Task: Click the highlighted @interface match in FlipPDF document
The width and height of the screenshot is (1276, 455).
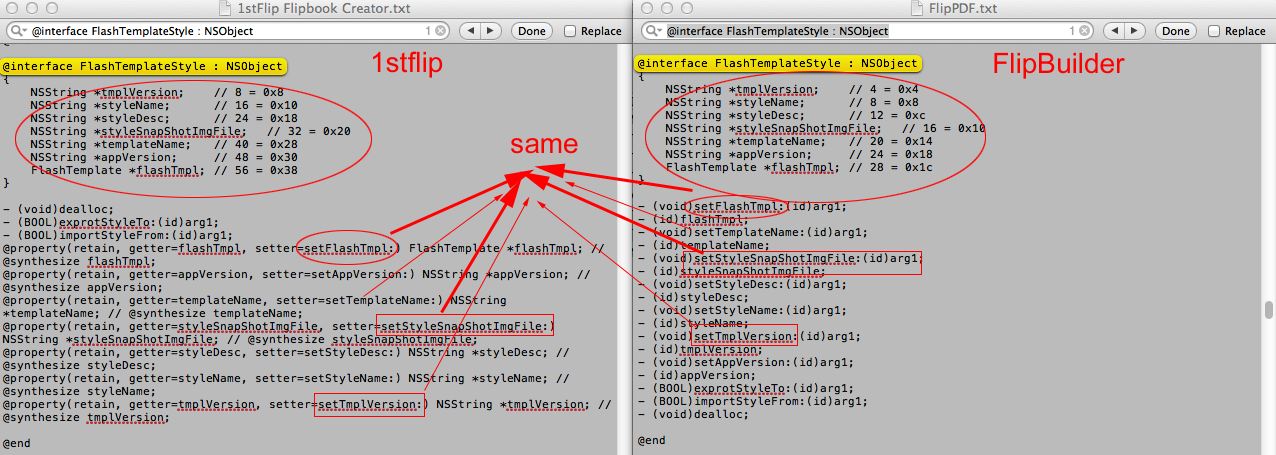Action: coord(778,63)
